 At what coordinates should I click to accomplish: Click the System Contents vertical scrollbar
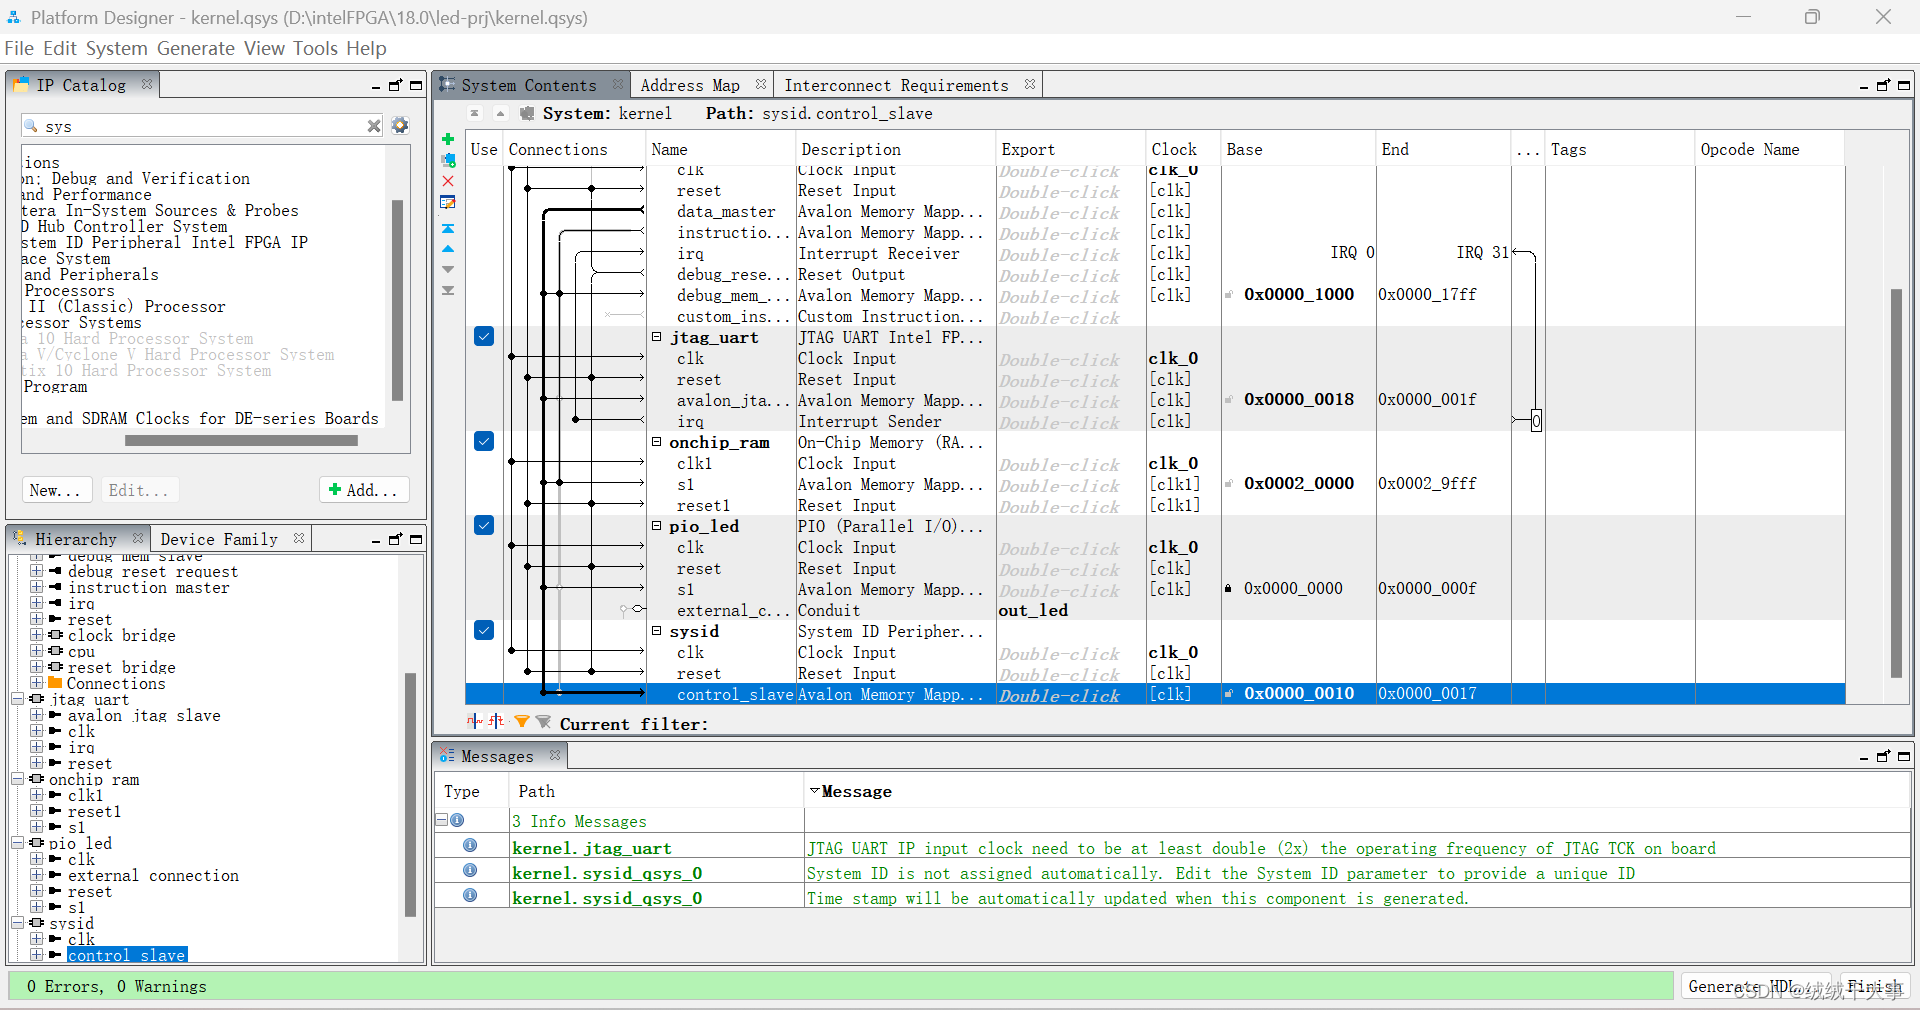click(x=1896, y=484)
